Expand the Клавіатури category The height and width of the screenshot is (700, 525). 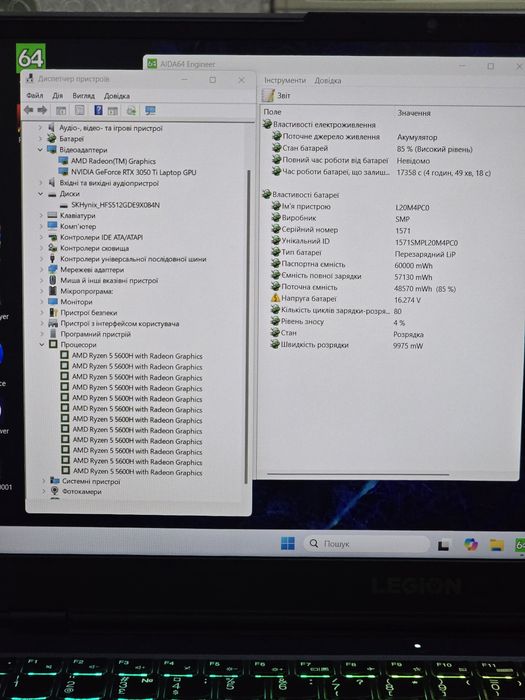41,216
